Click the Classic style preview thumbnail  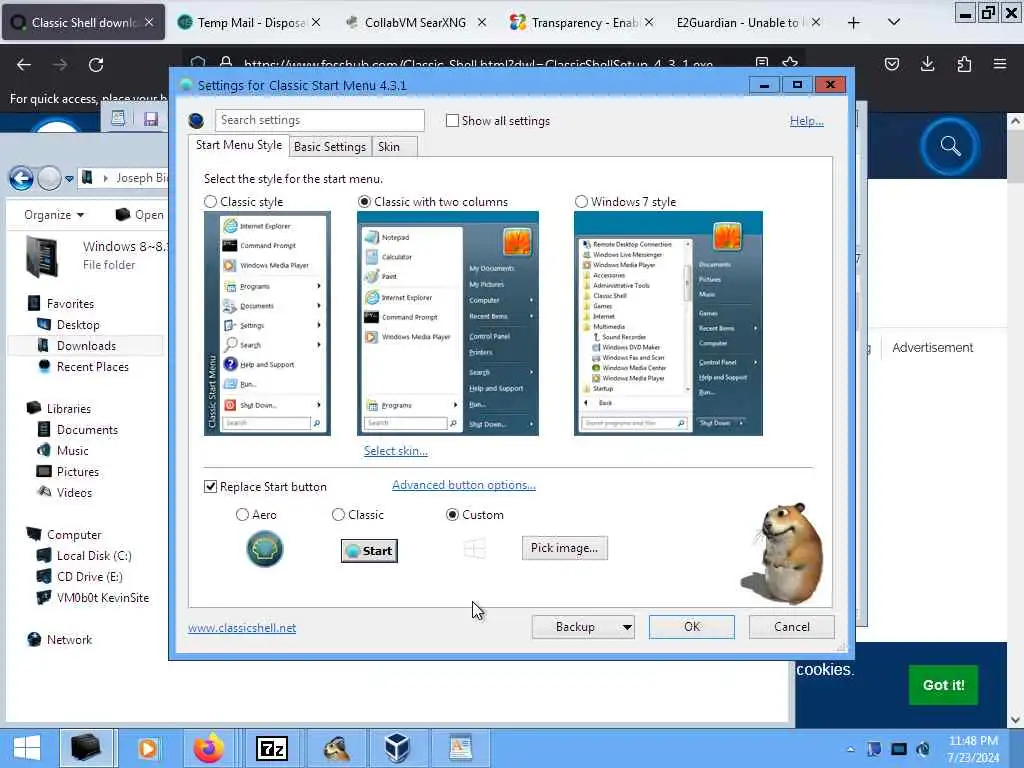[x=267, y=323]
